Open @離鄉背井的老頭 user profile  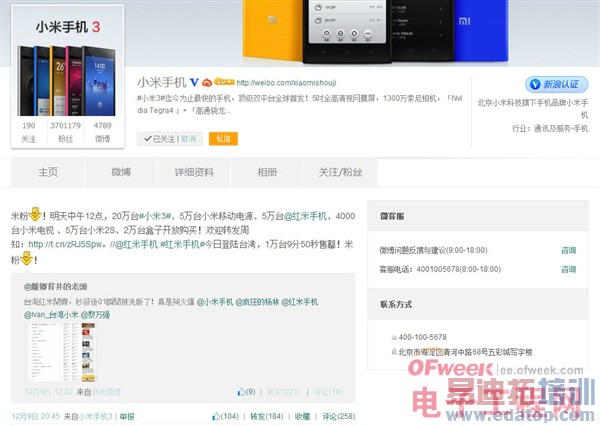pyautogui.click(x=55, y=286)
